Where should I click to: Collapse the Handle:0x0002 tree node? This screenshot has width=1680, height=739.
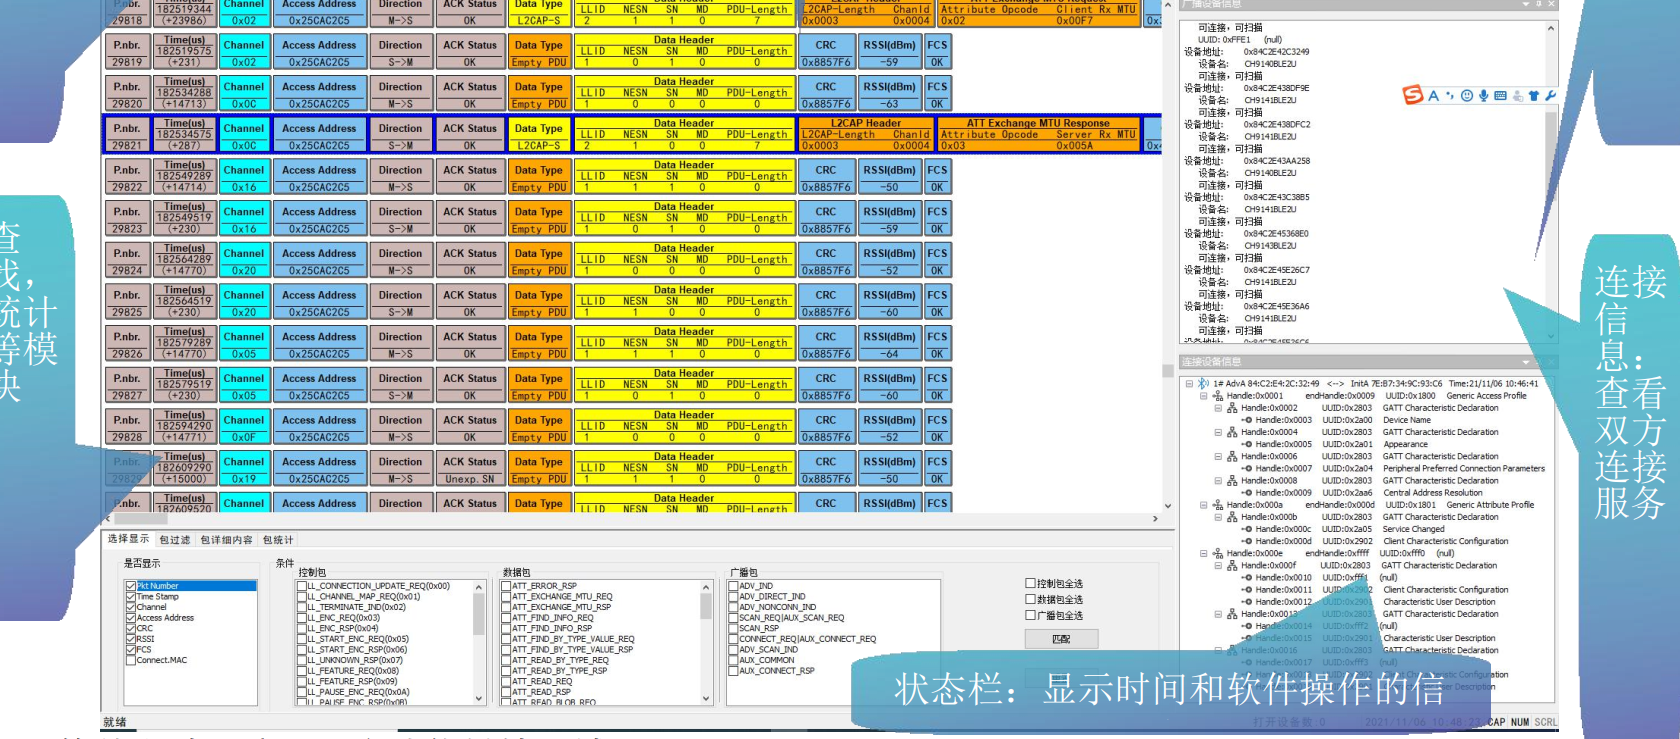[x=1218, y=408]
